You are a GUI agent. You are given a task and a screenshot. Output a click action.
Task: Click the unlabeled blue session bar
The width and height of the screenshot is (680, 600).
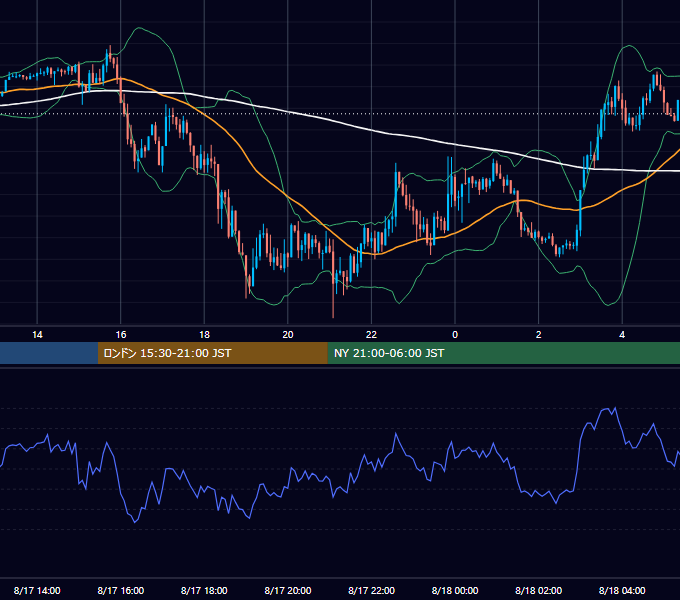point(49,353)
